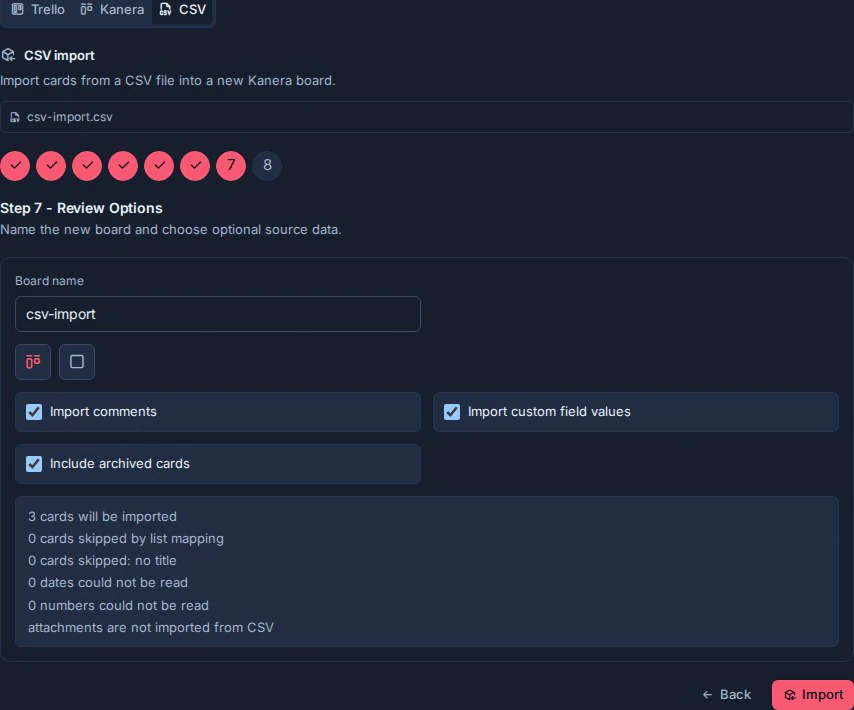Choose the empty square icon button

(77, 362)
